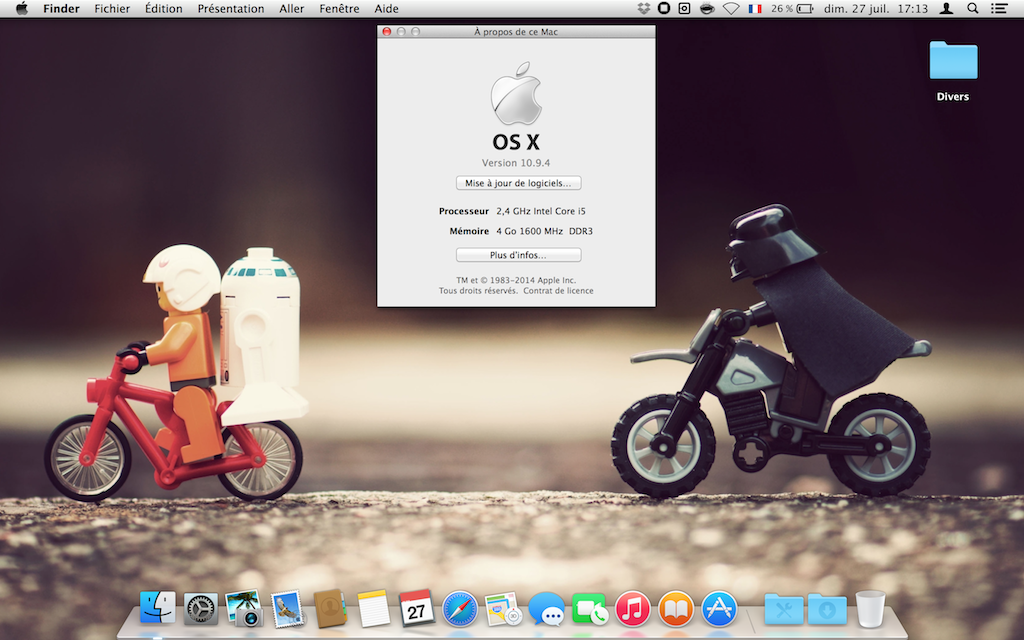Open the Utilities folder stack in Dock

[x=784, y=609]
